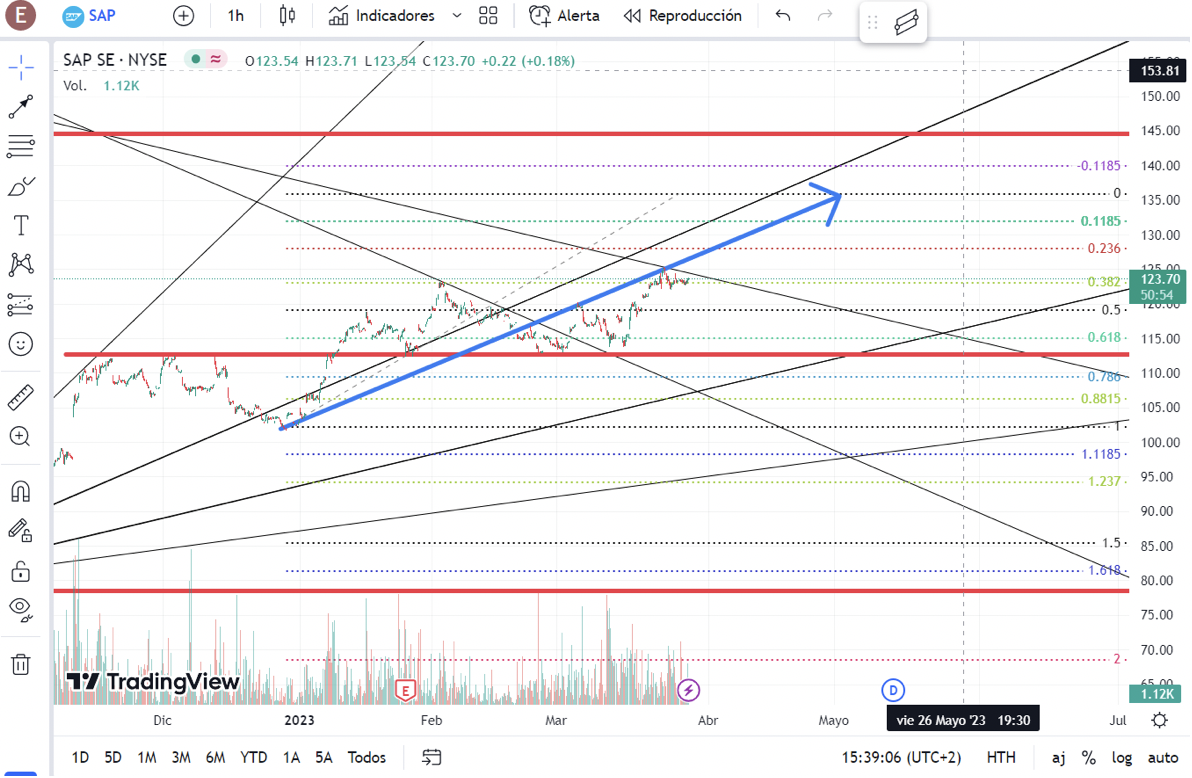Open the dividend D marker
The width and height of the screenshot is (1192, 778).
coord(893,691)
